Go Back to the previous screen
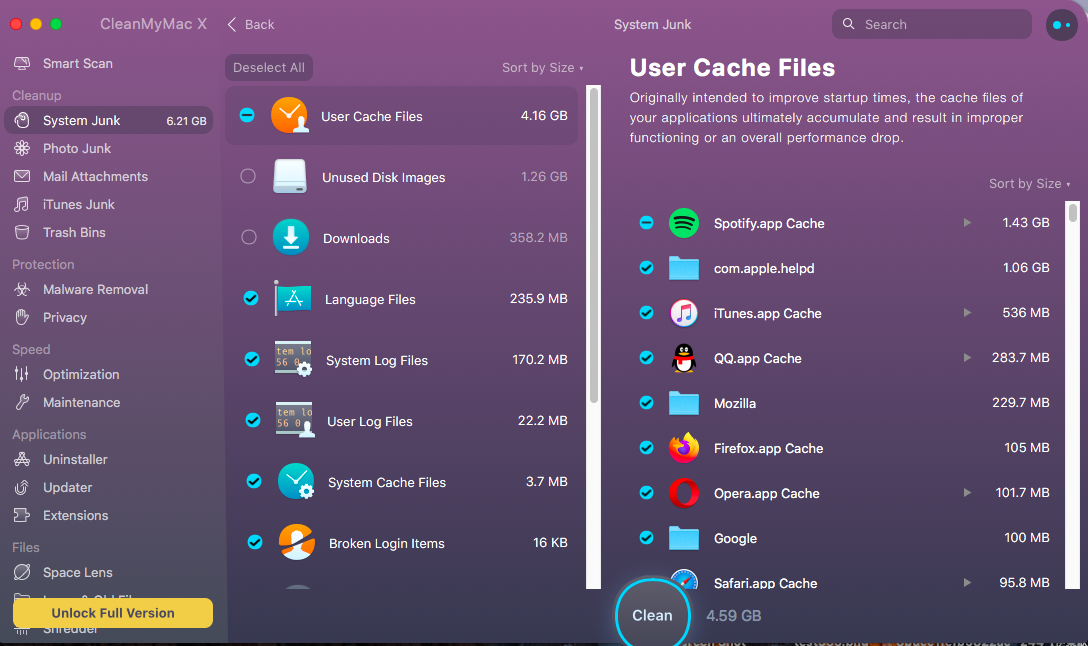 tap(251, 24)
